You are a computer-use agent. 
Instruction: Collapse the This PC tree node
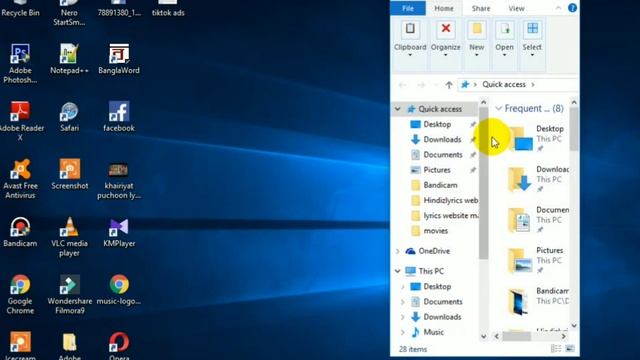tap(398, 271)
